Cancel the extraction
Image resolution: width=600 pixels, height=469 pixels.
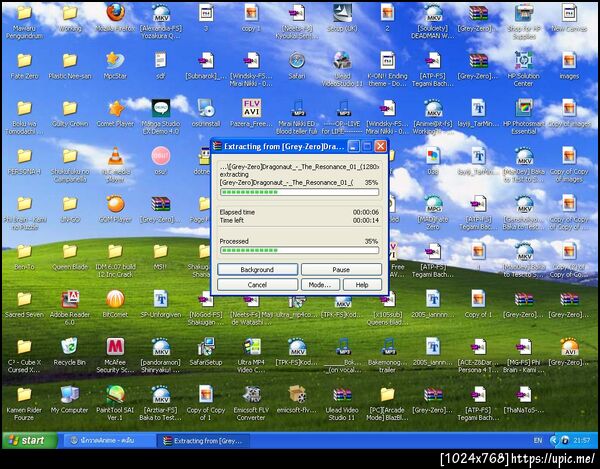pyautogui.click(x=257, y=285)
